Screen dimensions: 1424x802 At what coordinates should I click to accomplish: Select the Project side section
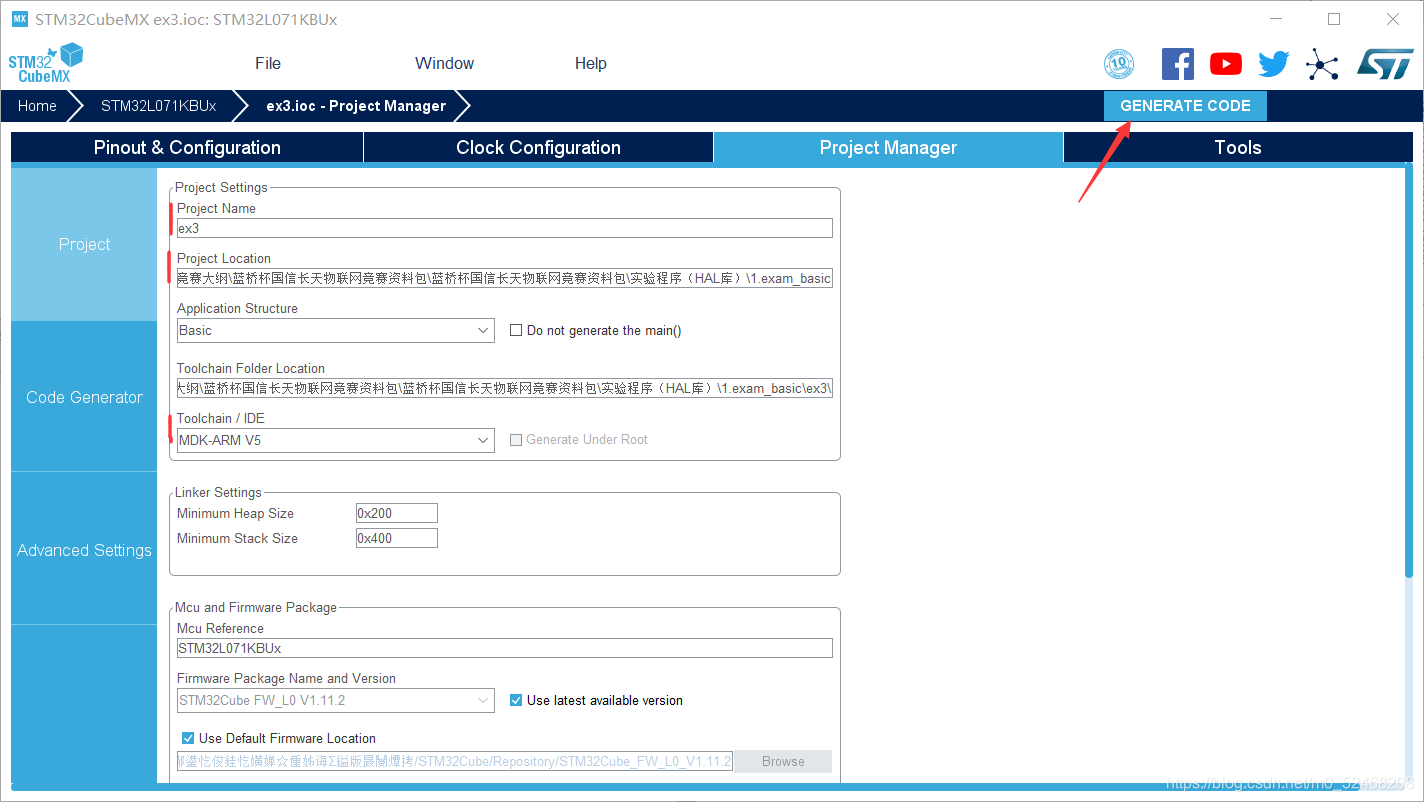click(84, 244)
